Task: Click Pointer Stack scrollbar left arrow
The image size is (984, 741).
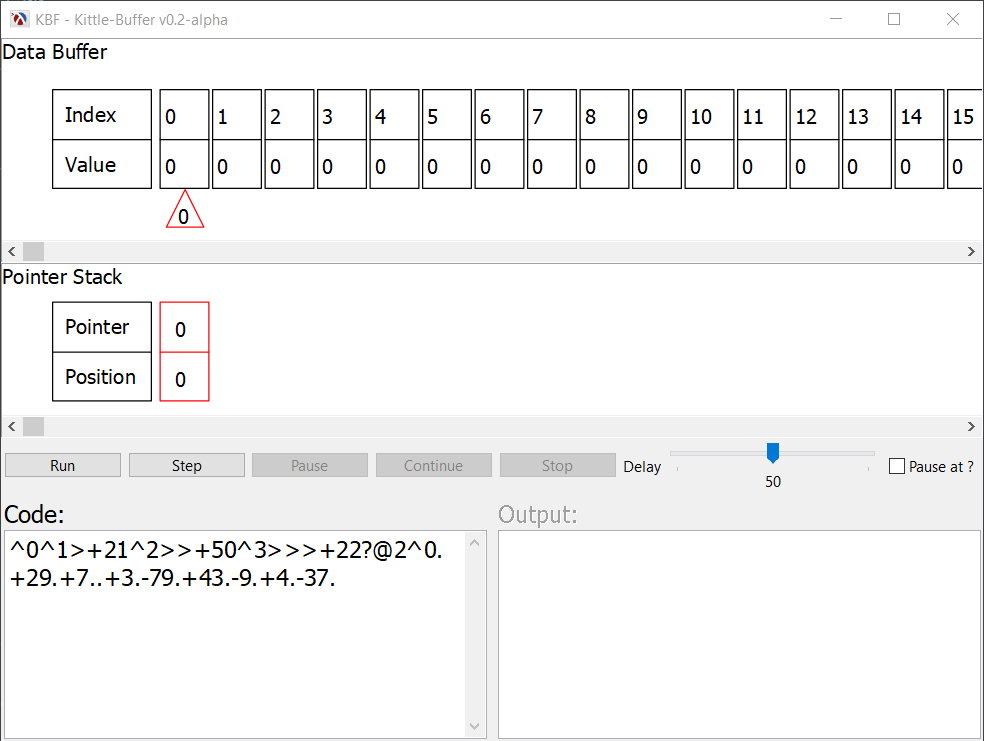Action: pyautogui.click(x=12, y=427)
